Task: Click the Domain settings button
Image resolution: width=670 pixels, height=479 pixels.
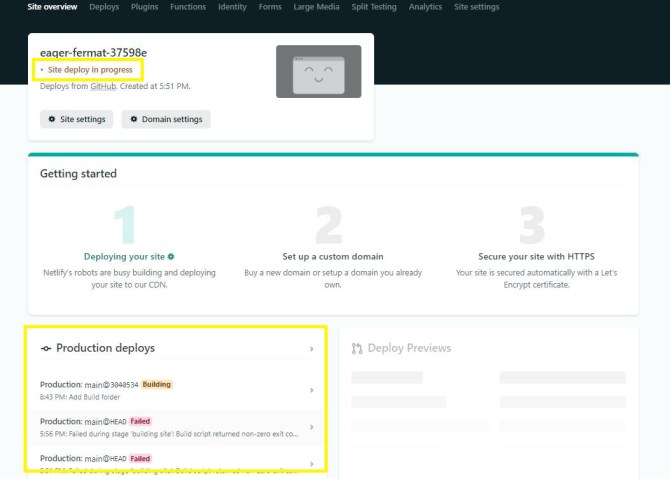Action: pyautogui.click(x=166, y=119)
